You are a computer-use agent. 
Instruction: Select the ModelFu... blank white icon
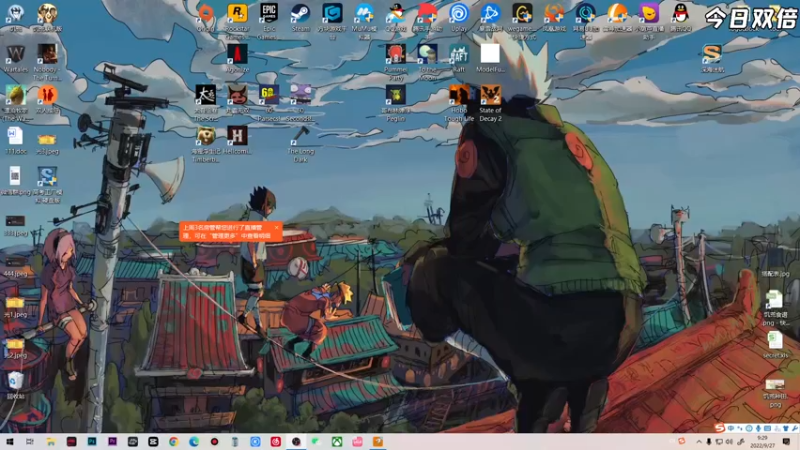tap(490, 54)
